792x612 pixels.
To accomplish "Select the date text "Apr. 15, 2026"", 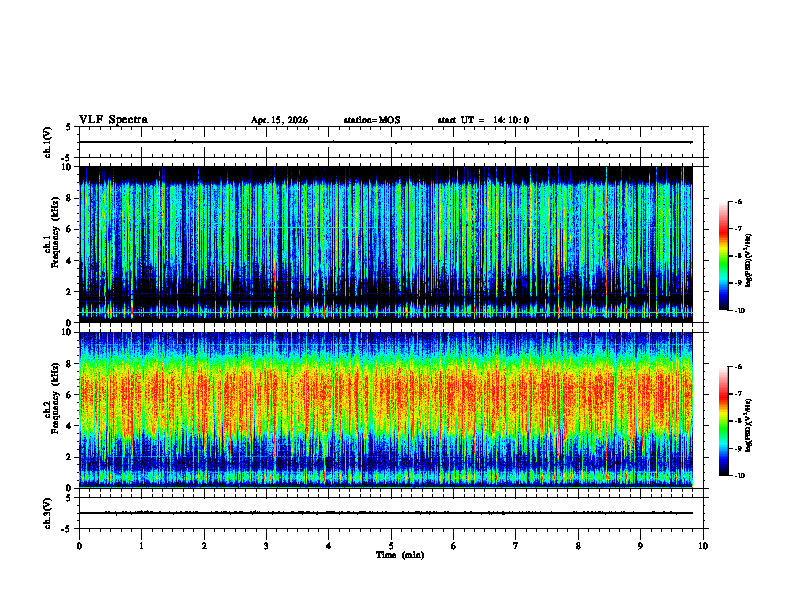I will point(279,120).
